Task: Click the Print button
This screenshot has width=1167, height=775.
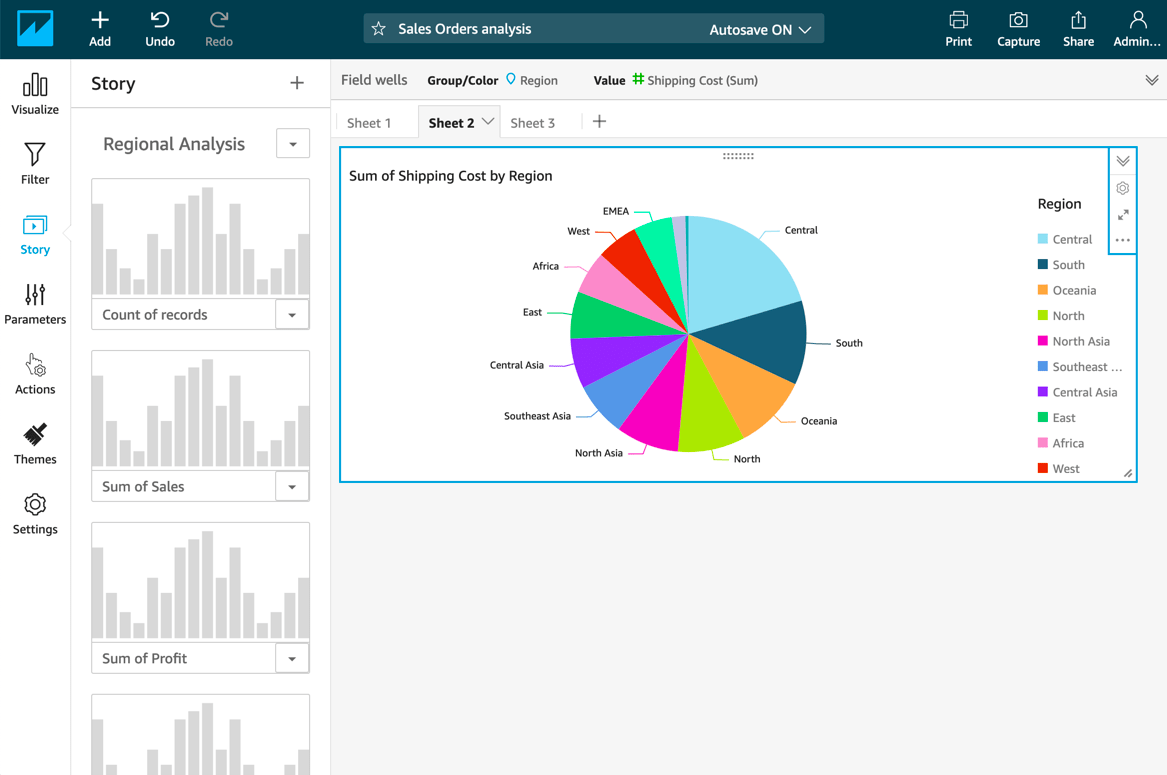Action: (x=958, y=28)
